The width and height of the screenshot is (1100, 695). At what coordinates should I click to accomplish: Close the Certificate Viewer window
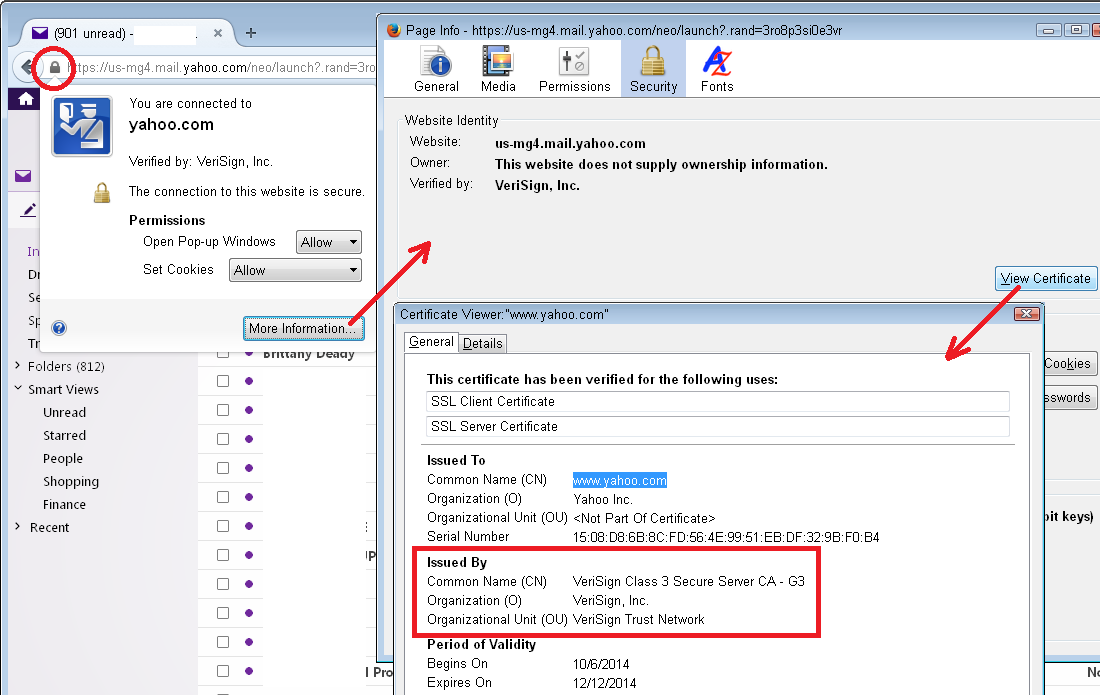[1026, 313]
